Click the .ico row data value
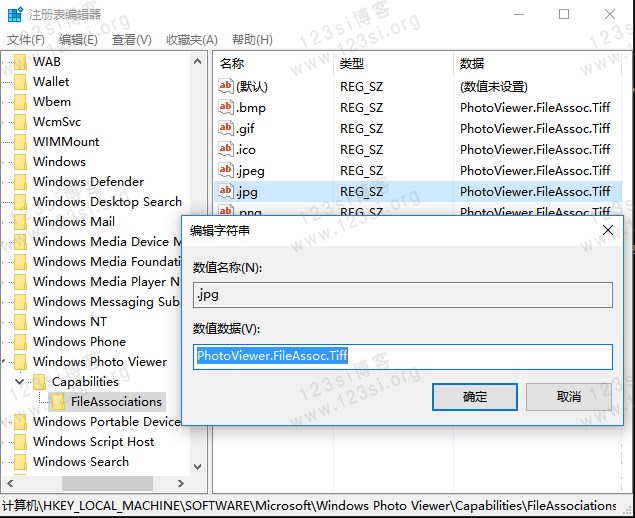This screenshot has width=635, height=518. [x=535, y=149]
